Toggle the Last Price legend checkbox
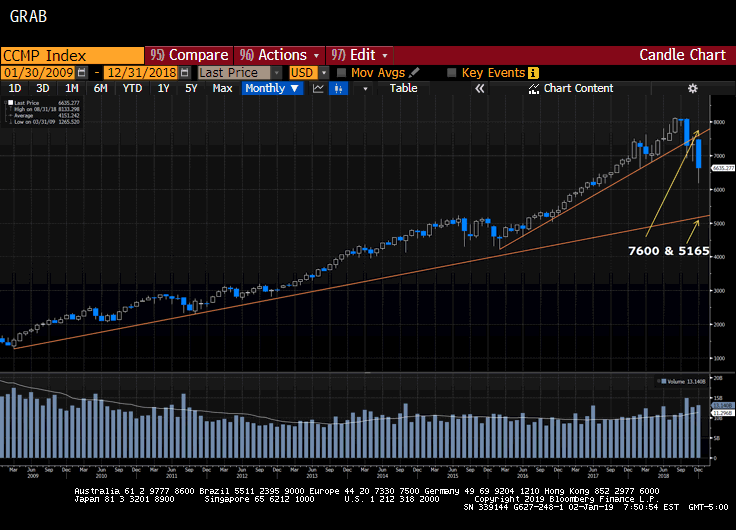 tap(10, 102)
